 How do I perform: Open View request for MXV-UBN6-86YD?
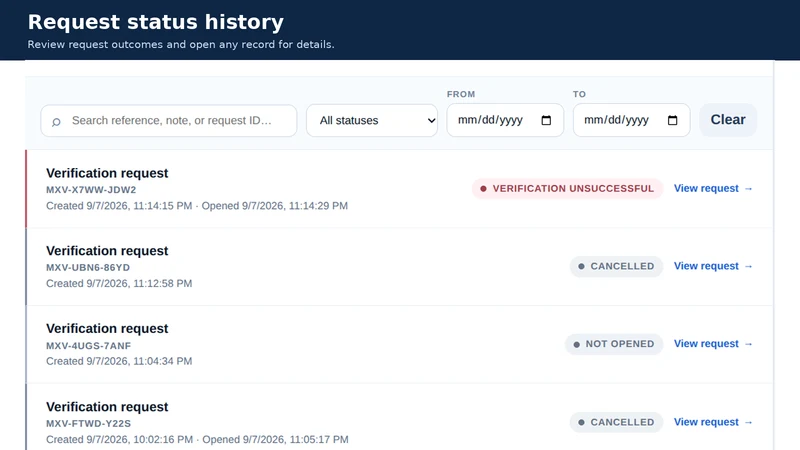tap(713, 266)
